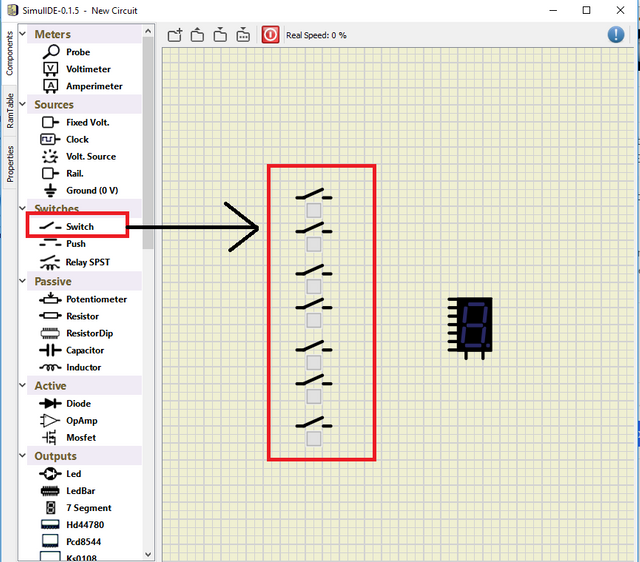Click the Save Circuit As toolbar icon

coord(243,35)
